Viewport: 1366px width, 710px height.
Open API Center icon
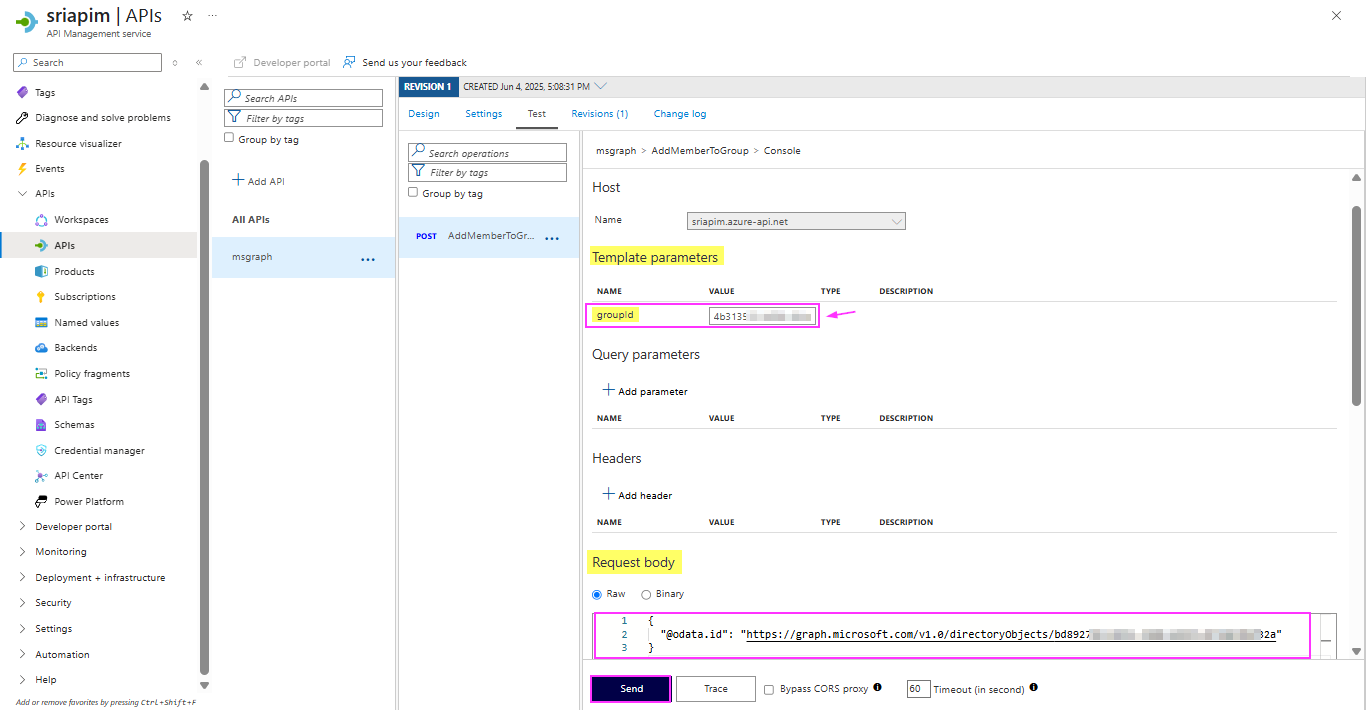click(41, 475)
